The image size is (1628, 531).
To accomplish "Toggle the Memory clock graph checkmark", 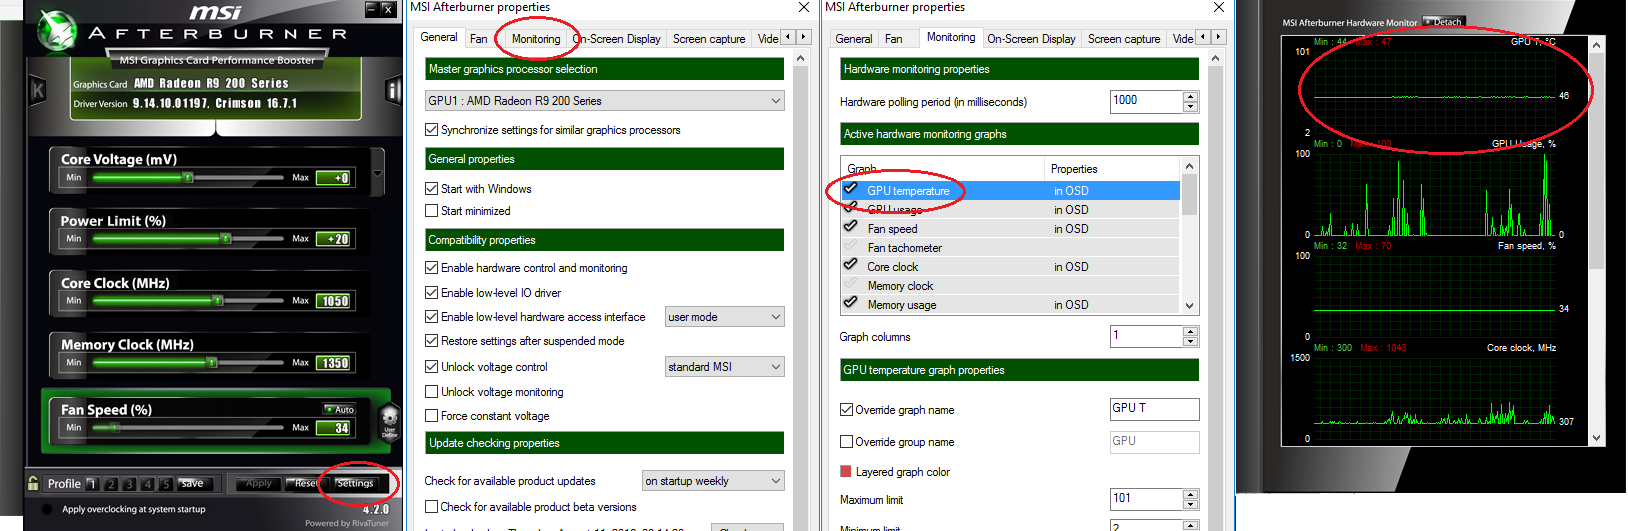I will 851,284.
